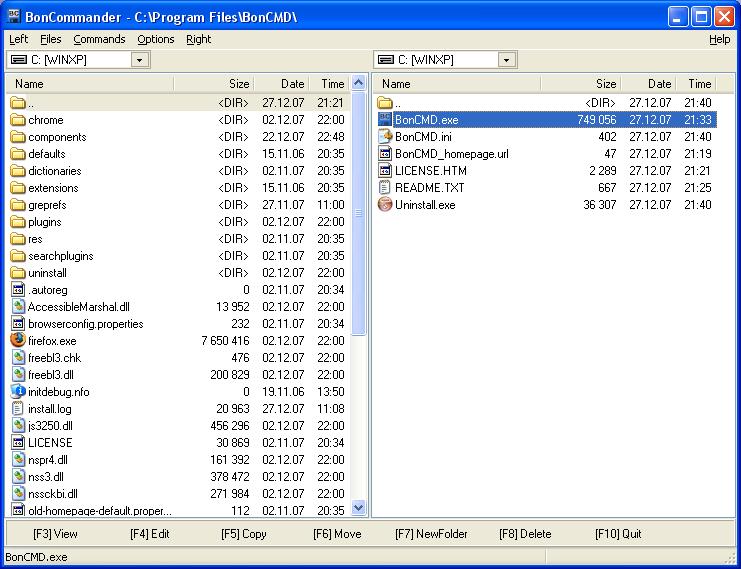The image size is (741, 569).
Task: Click the BonCMD.exe application icon
Action: click(x=385, y=120)
